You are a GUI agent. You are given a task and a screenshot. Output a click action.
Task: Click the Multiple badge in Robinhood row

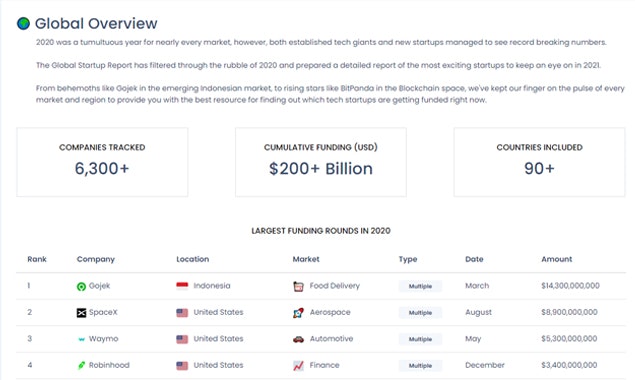click(x=420, y=365)
